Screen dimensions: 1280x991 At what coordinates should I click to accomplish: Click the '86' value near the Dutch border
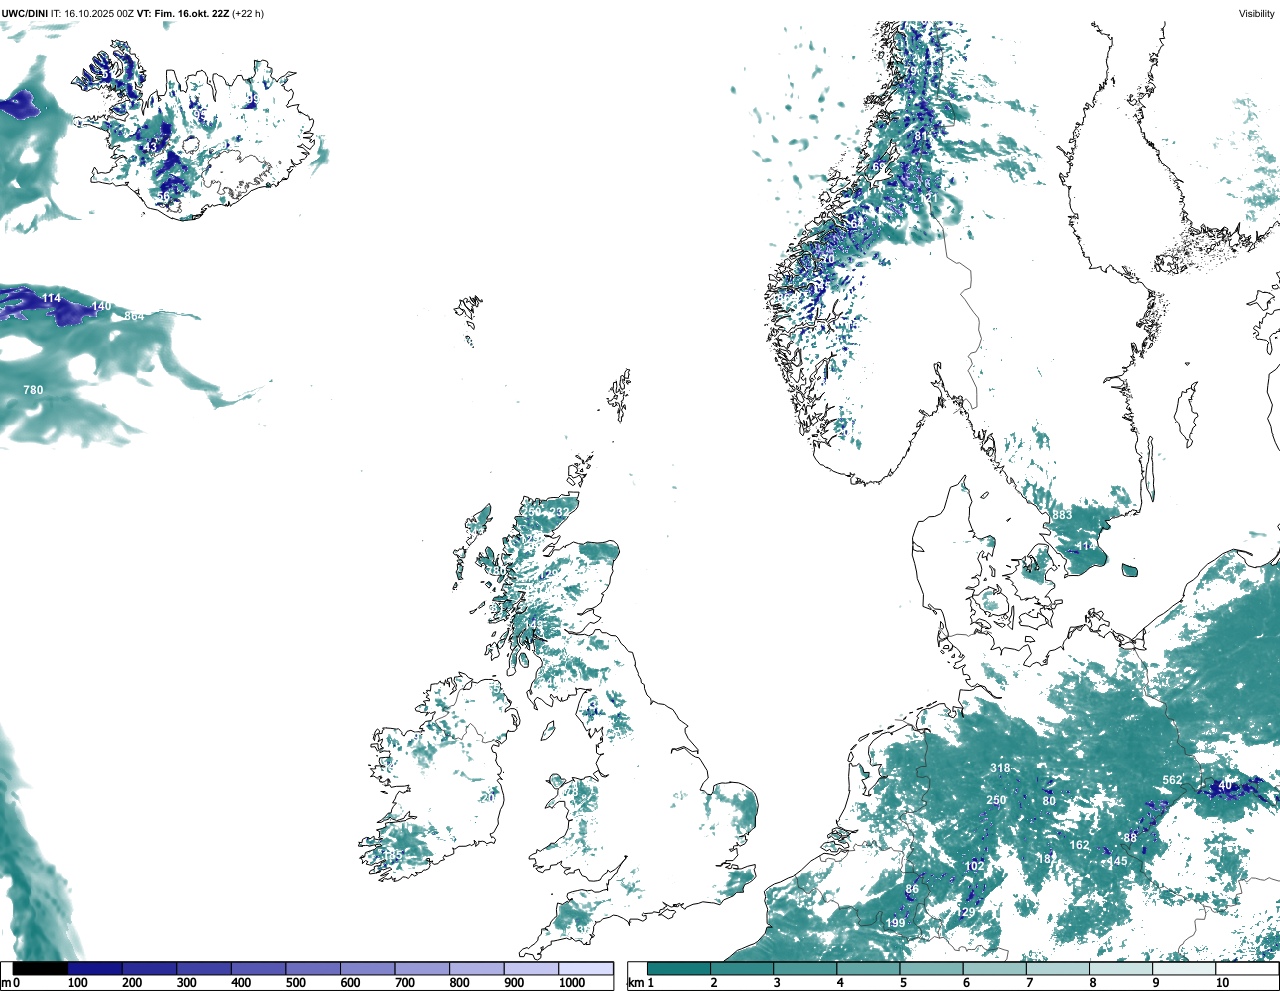pyautogui.click(x=912, y=889)
